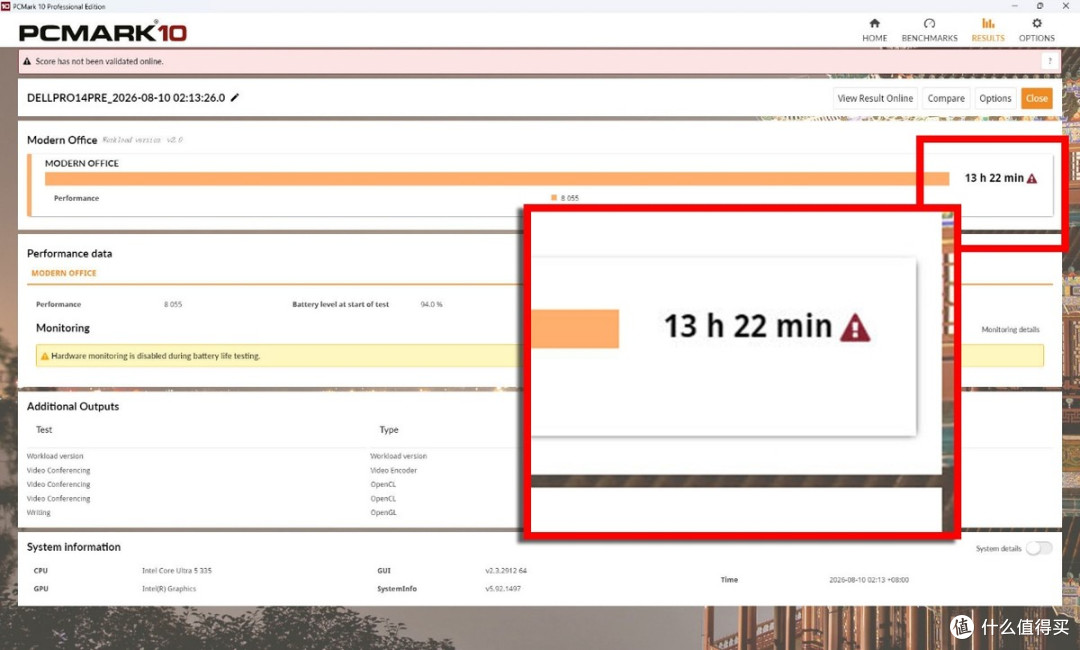1080x650 pixels.
Task: Click the SystemInfo version v5.92.1497
Action: (x=503, y=589)
